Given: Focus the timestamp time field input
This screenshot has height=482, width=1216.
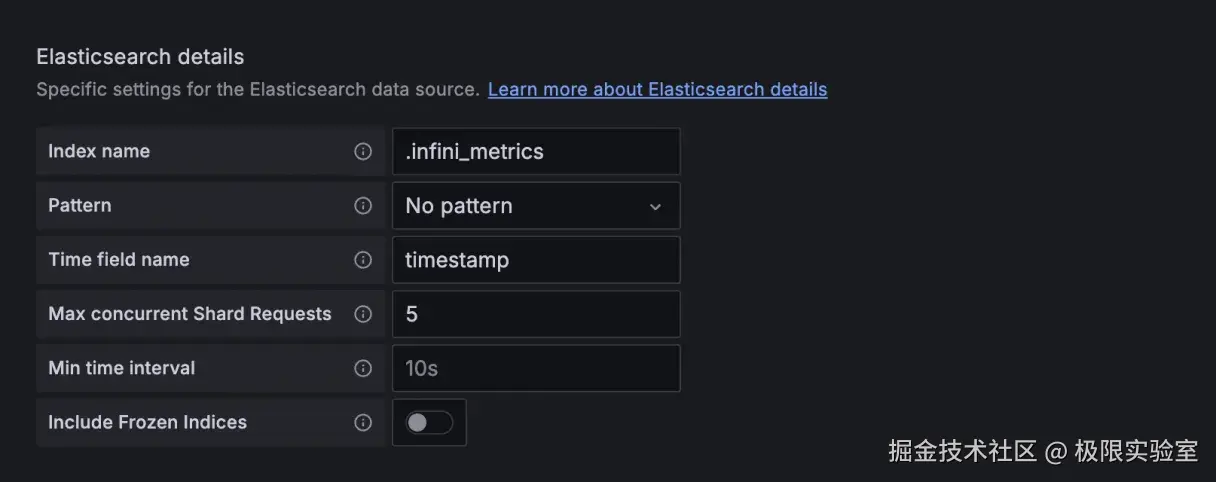Looking at the screenshot, I should click(535, 260).
